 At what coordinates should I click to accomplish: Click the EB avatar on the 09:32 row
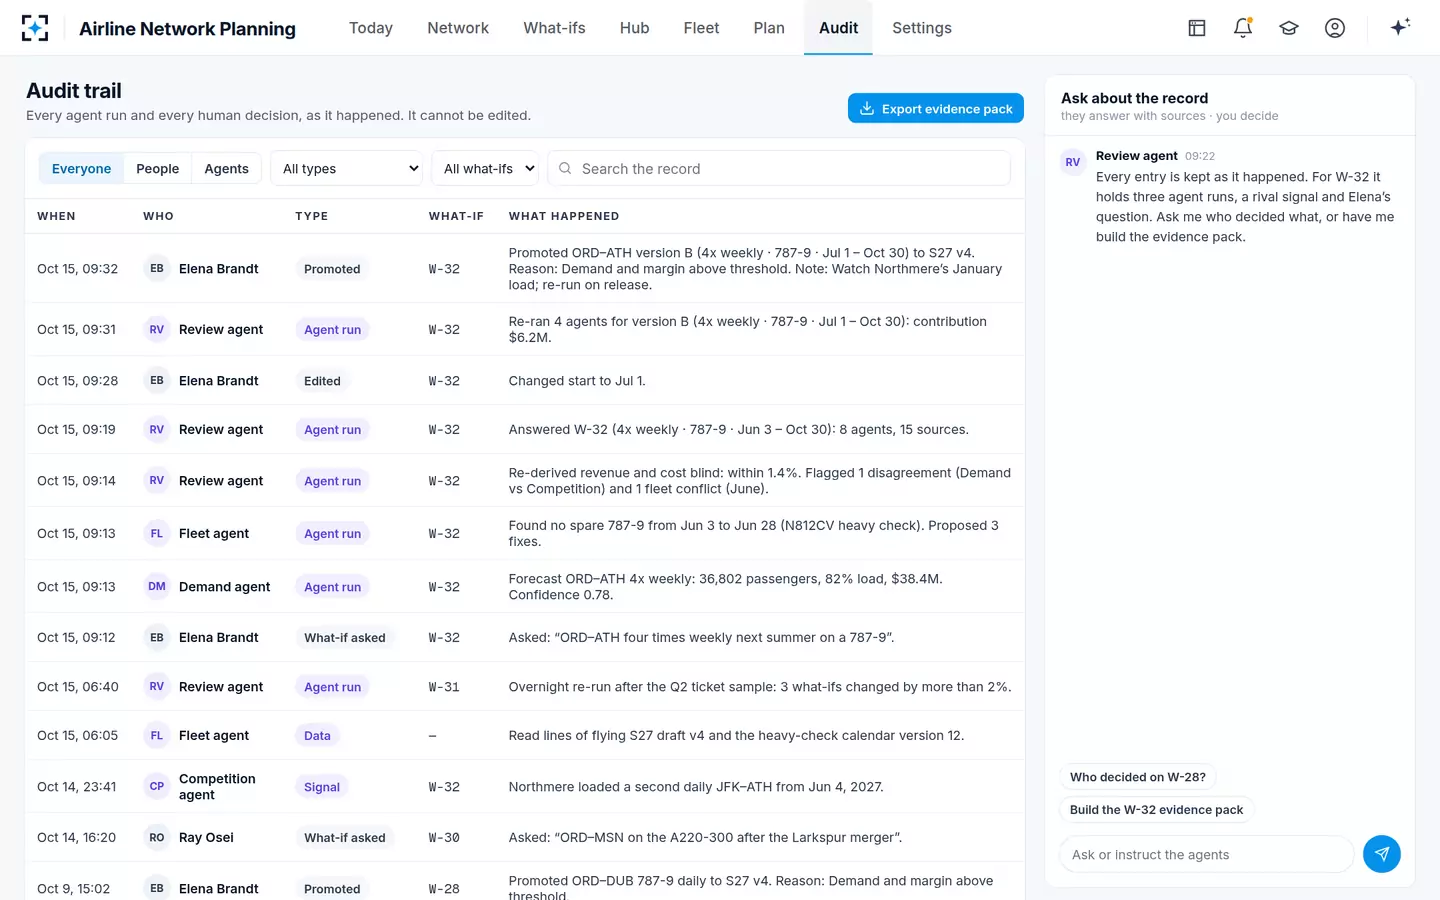click(157, 268)
